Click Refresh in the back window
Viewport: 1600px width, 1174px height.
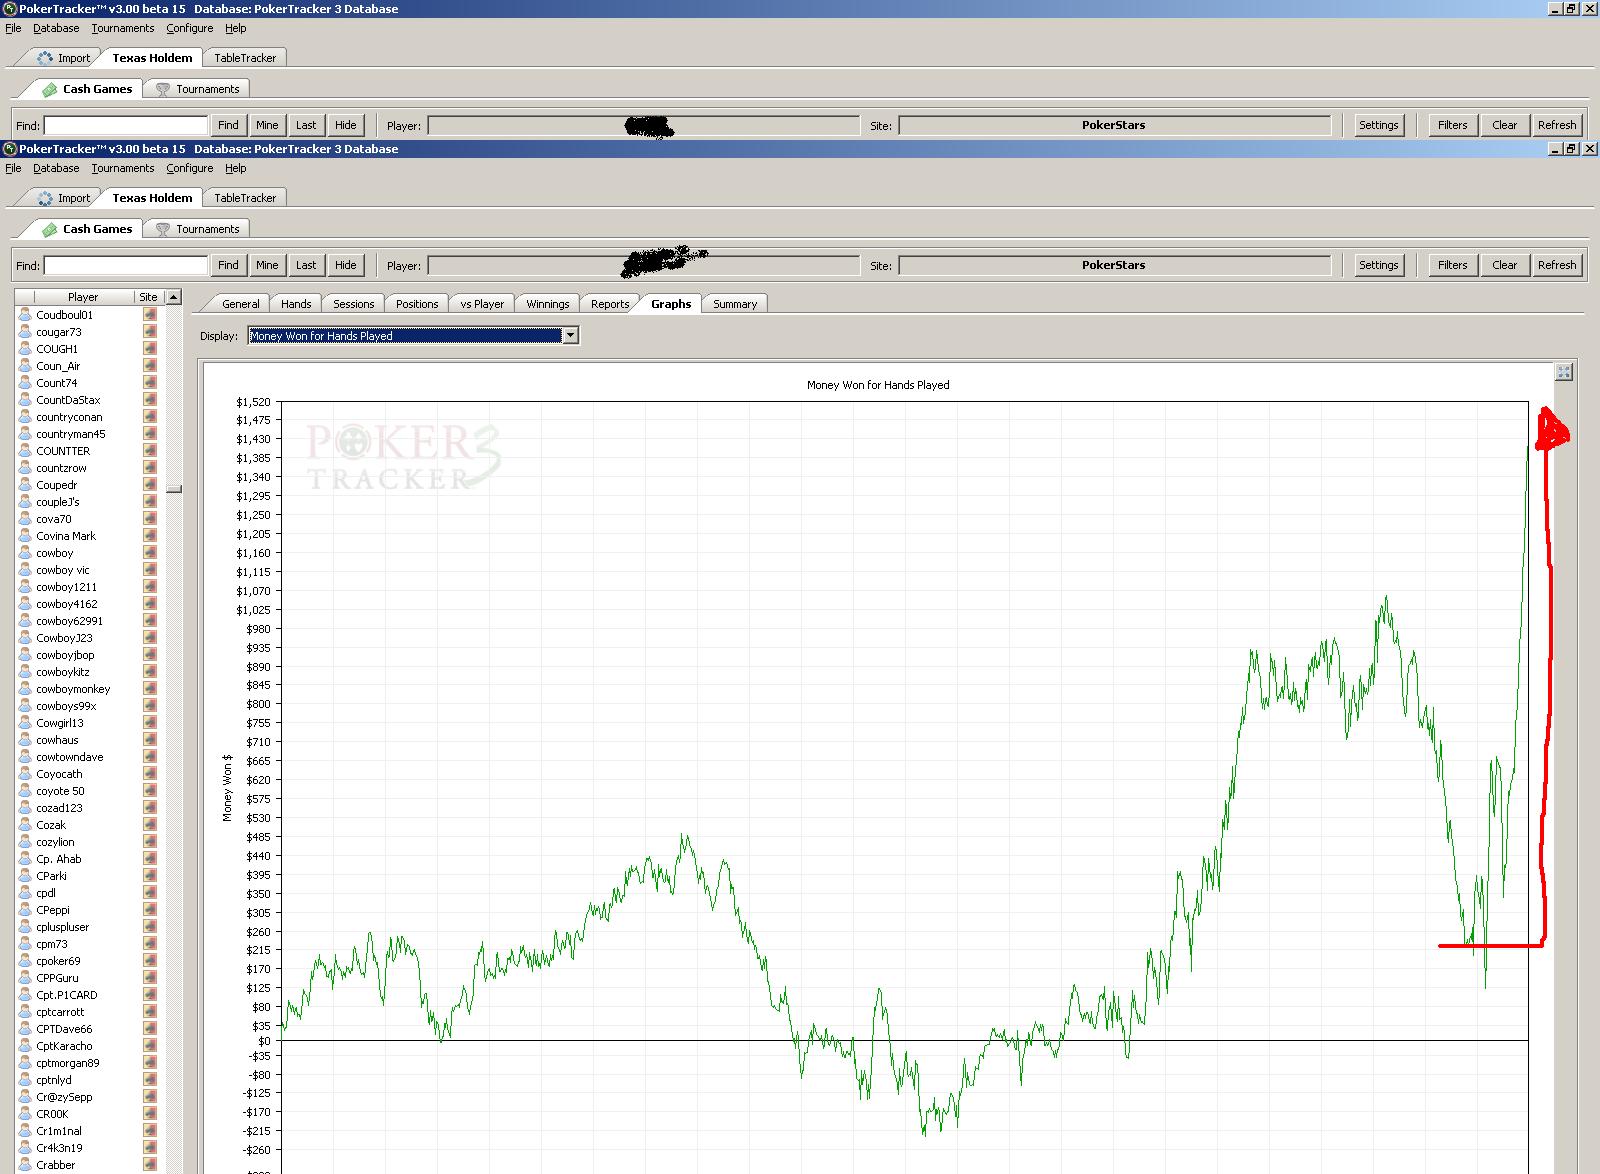click(1557, 125)
